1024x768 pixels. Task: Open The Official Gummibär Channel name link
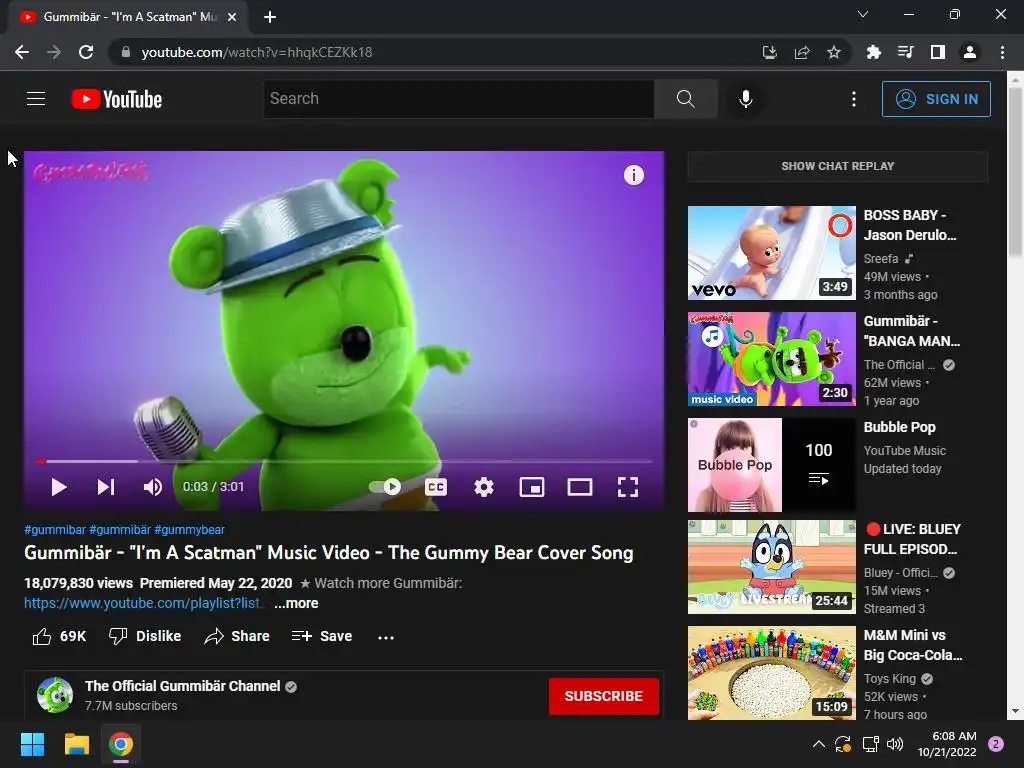point(182,686)
